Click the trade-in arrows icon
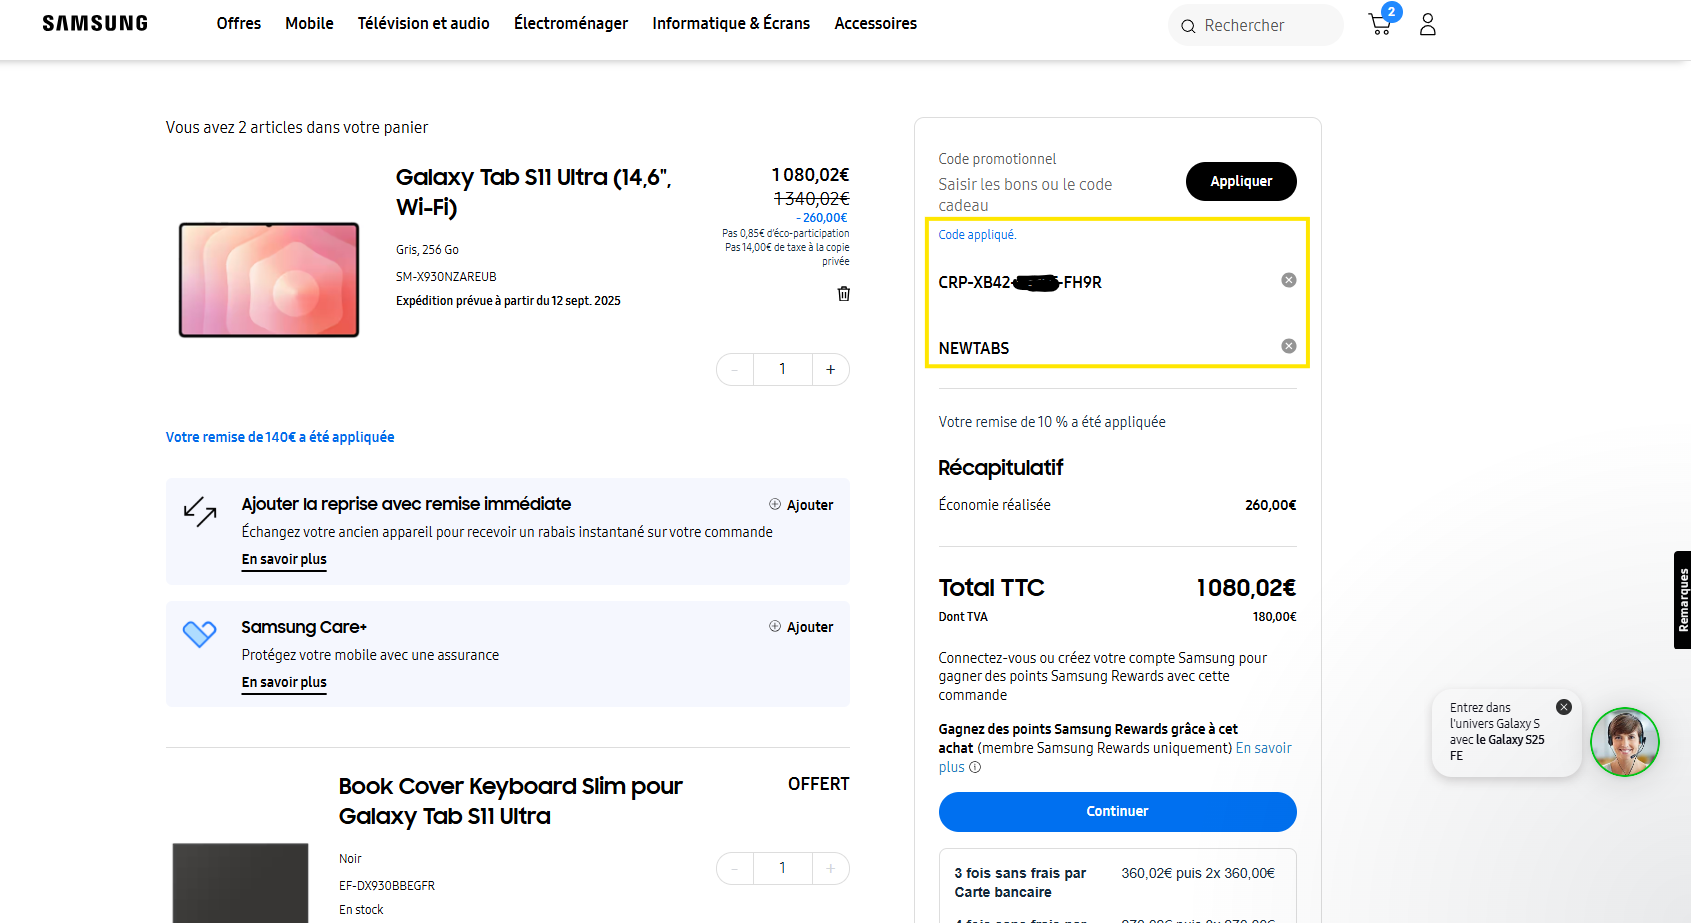This screenshot has height=923, width=1691. [200, 511]
